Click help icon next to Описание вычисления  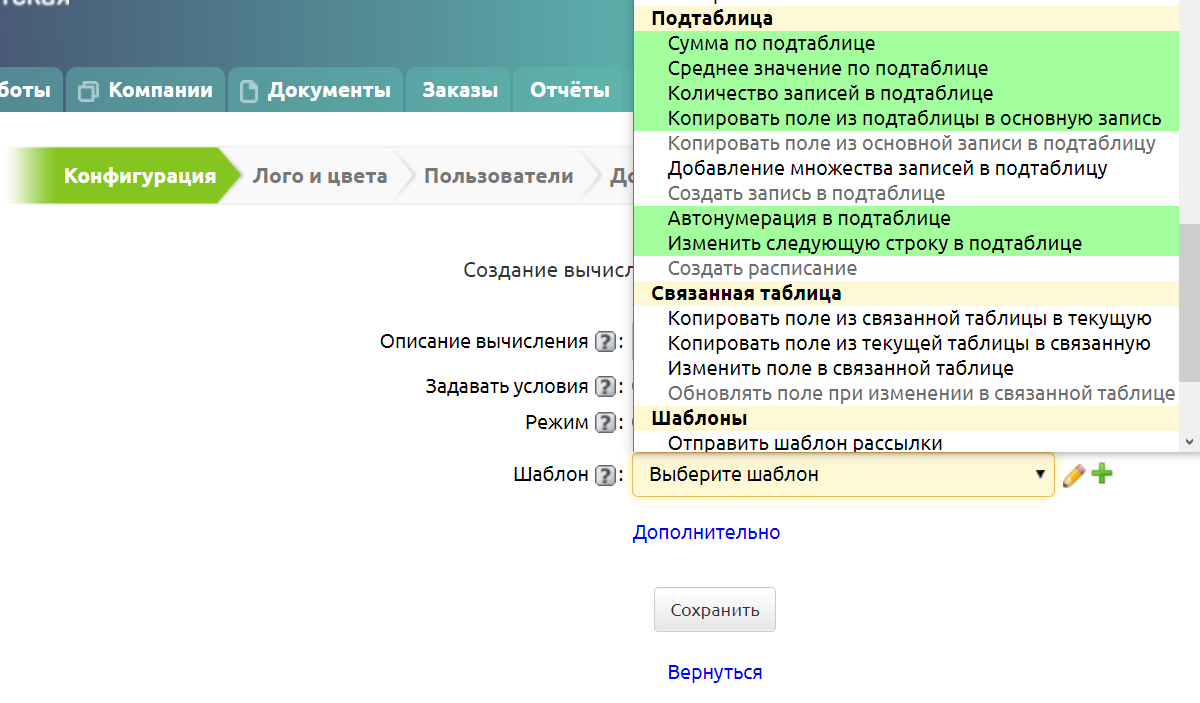pyautogui.click(x=604, y=342)
